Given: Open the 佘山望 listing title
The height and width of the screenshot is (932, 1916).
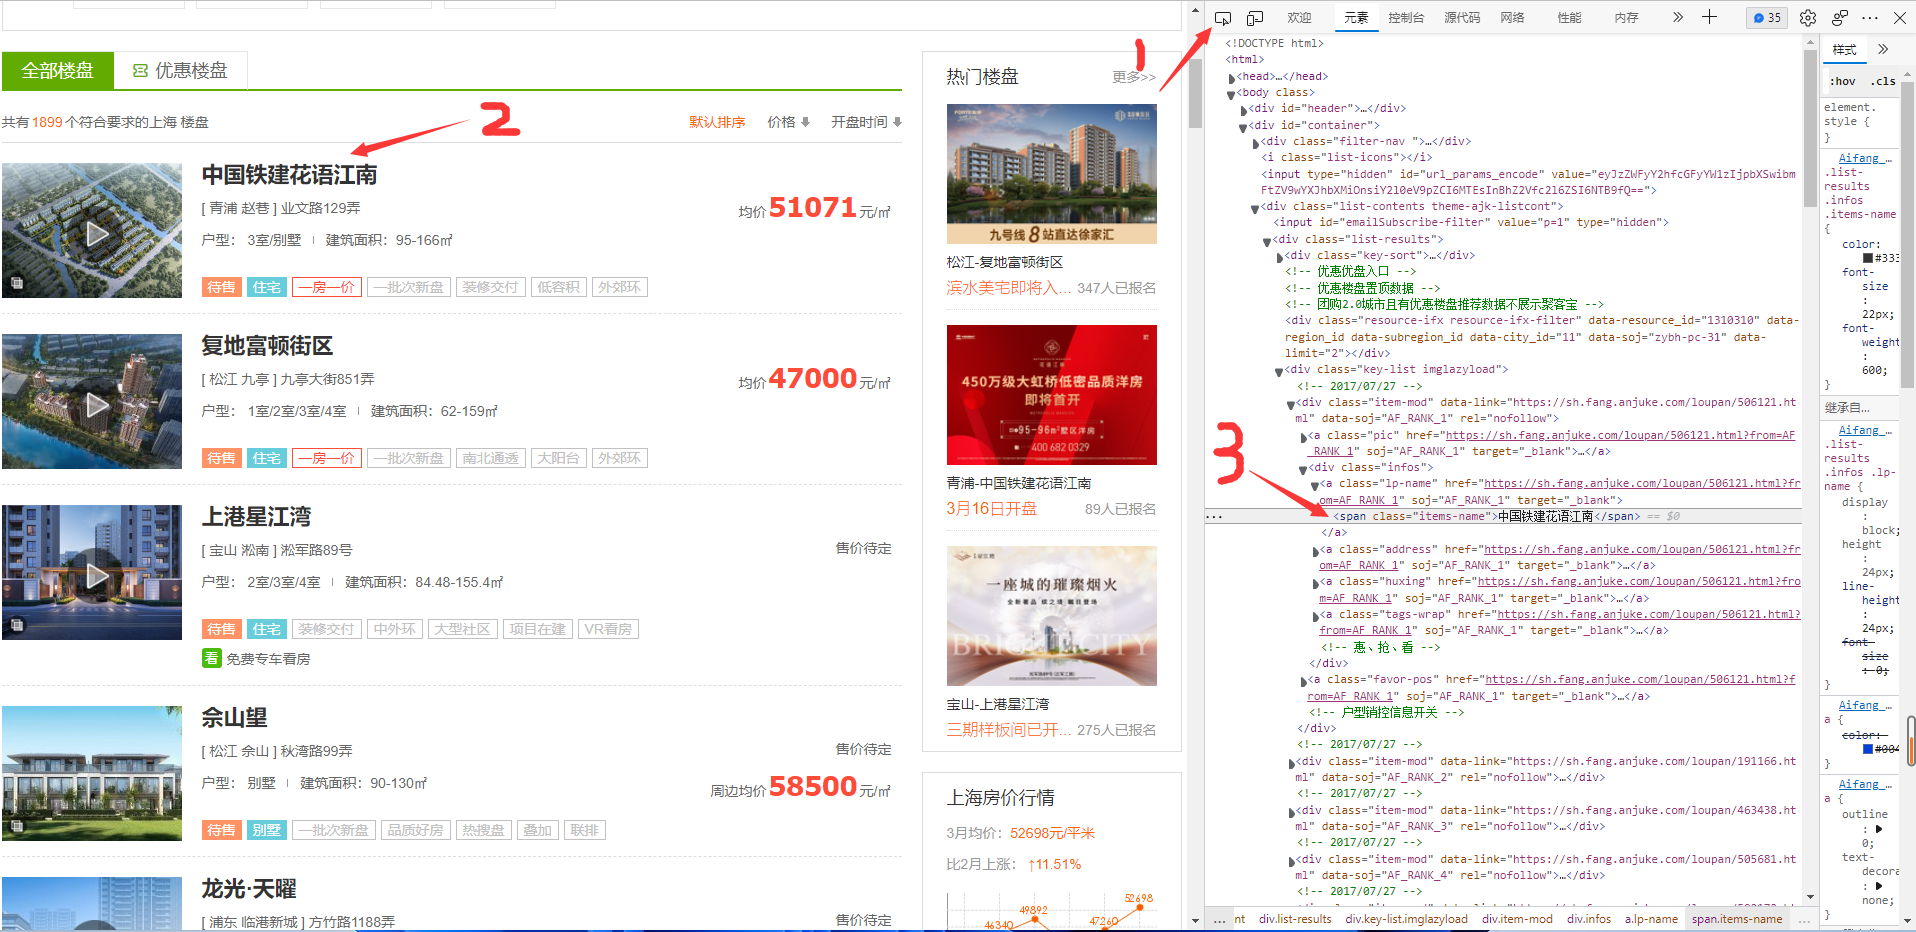Looking at the screenshot, I should pyautogui.click(x=234, y=718).
